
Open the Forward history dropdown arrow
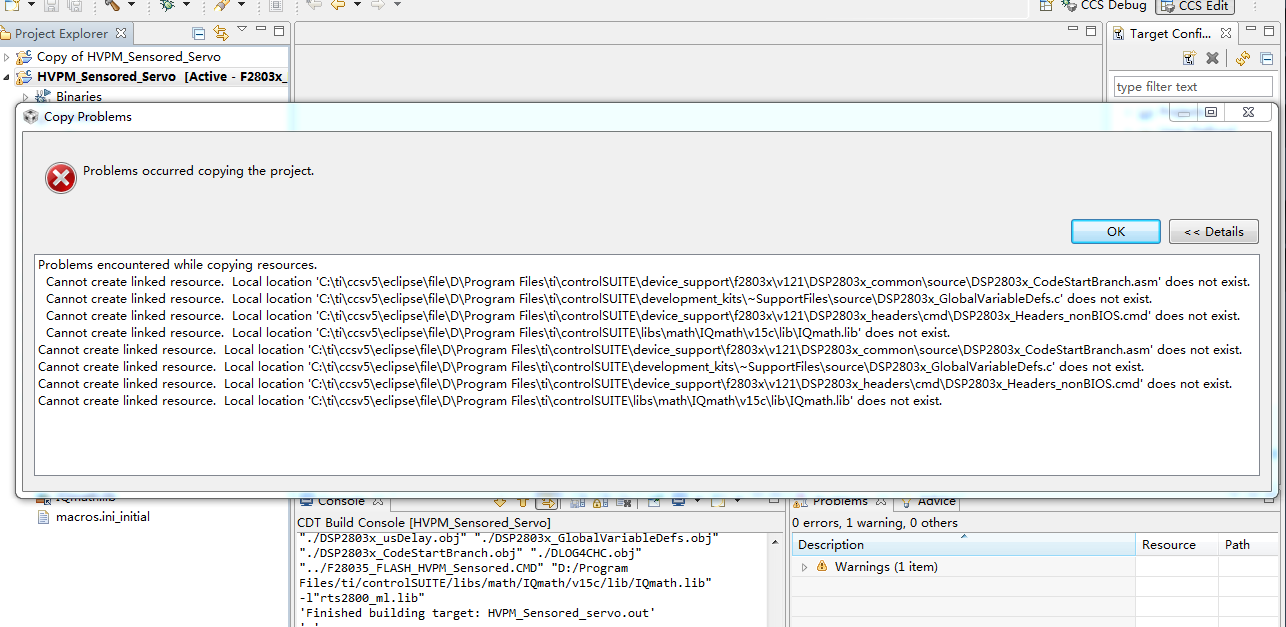(x=397, y=5)
